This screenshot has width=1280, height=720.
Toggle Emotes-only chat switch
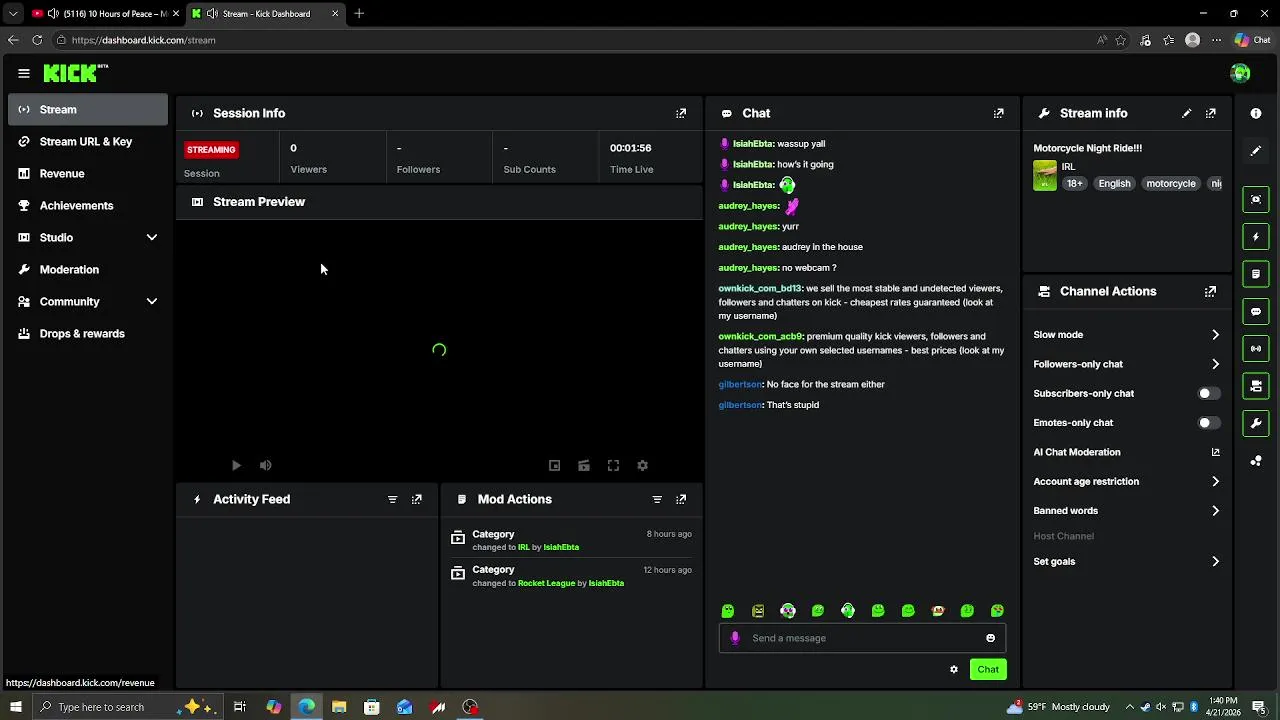click(1210, 423)
